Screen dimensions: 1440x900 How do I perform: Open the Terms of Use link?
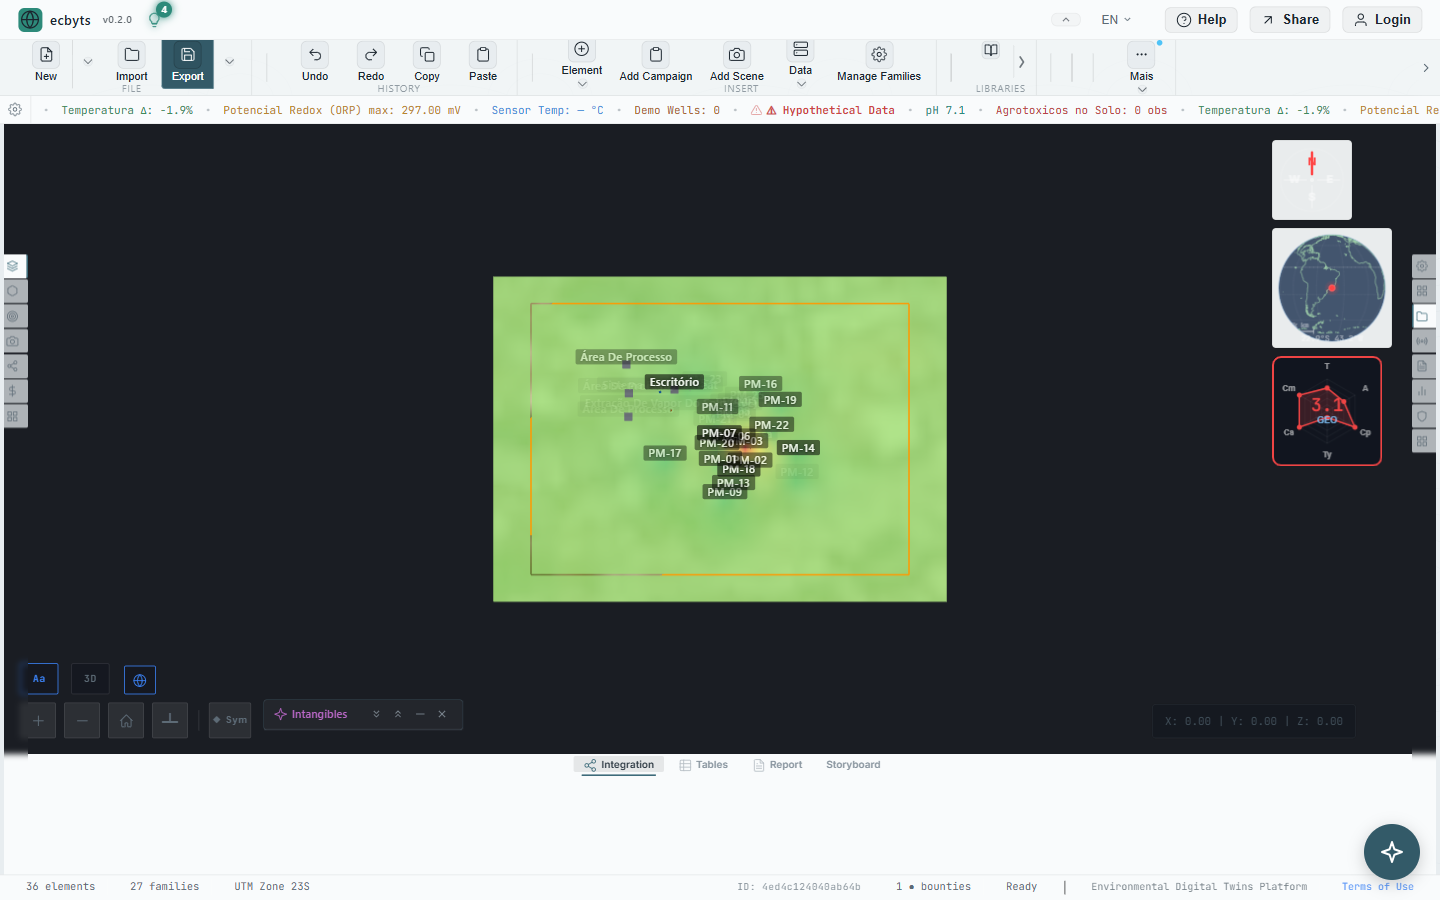1377,887
